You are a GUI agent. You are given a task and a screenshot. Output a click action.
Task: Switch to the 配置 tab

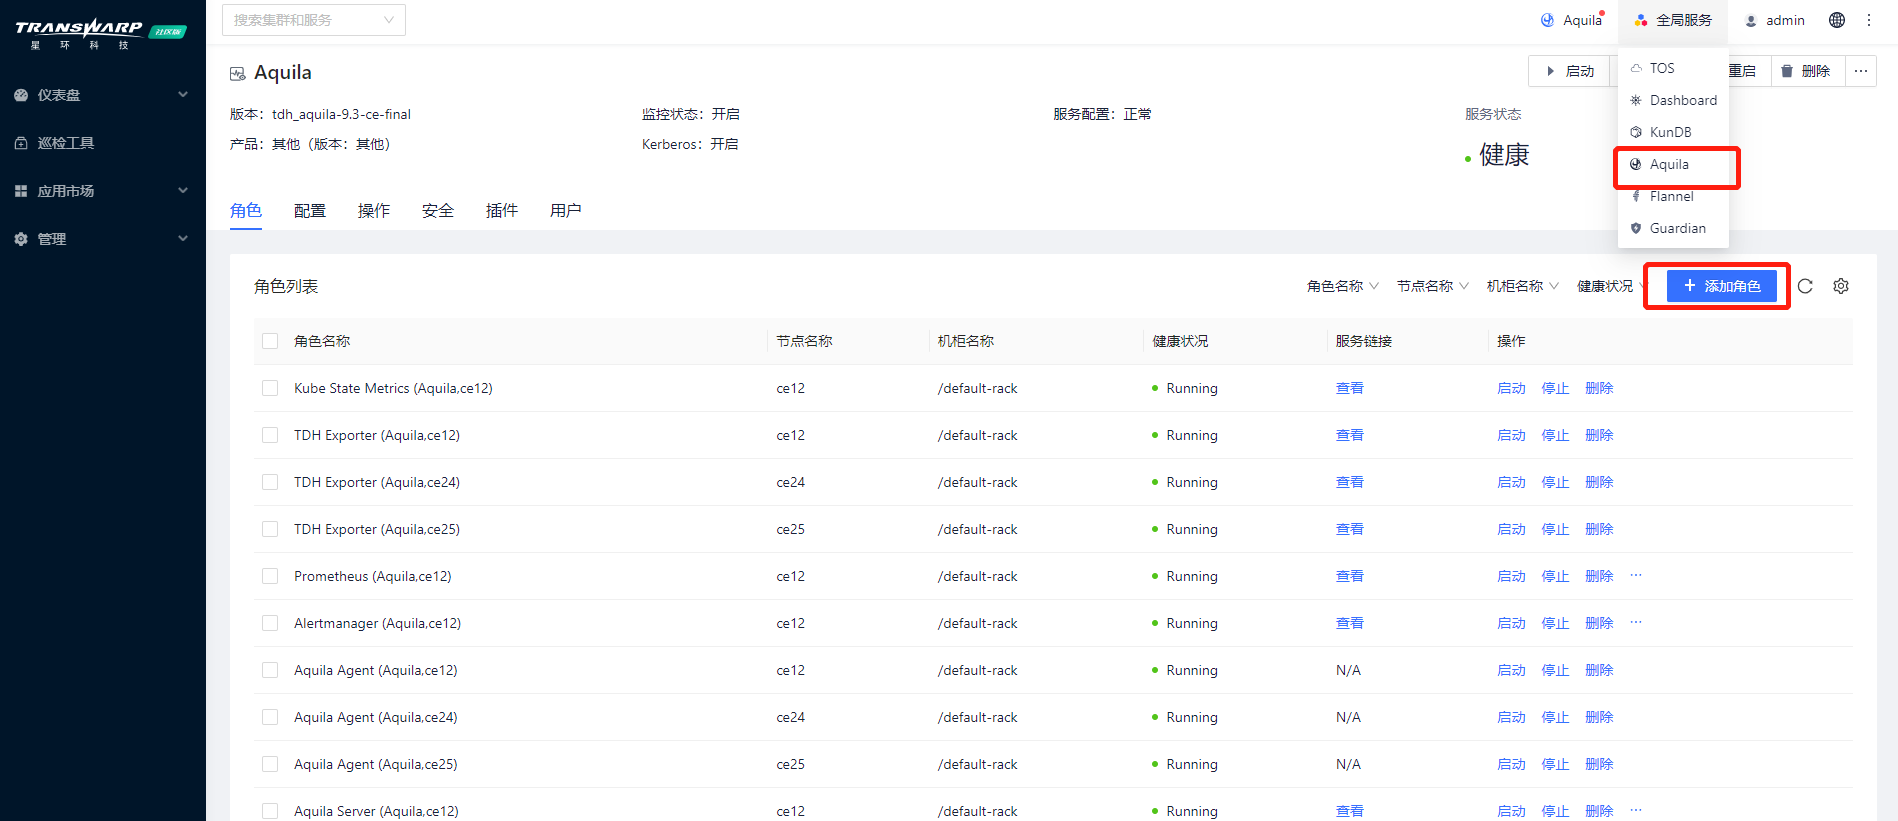coord(310,210)
